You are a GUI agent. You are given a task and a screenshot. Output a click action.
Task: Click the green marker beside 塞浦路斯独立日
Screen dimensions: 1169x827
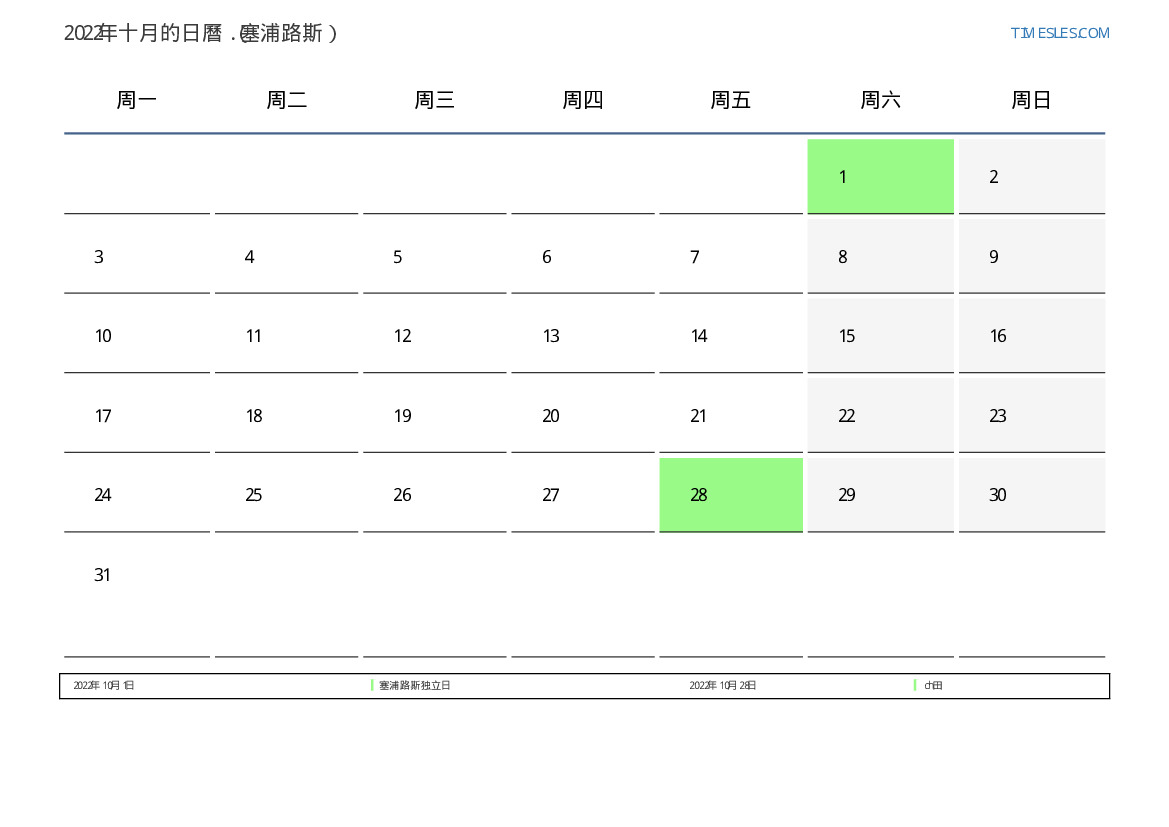[x=372, y=686]
